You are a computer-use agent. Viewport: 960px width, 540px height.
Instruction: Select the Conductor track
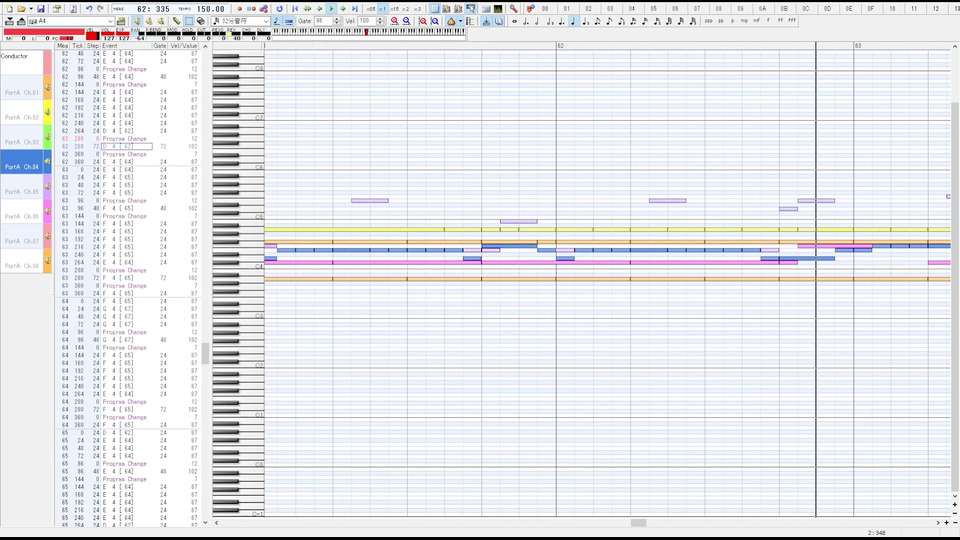[21, 62]
